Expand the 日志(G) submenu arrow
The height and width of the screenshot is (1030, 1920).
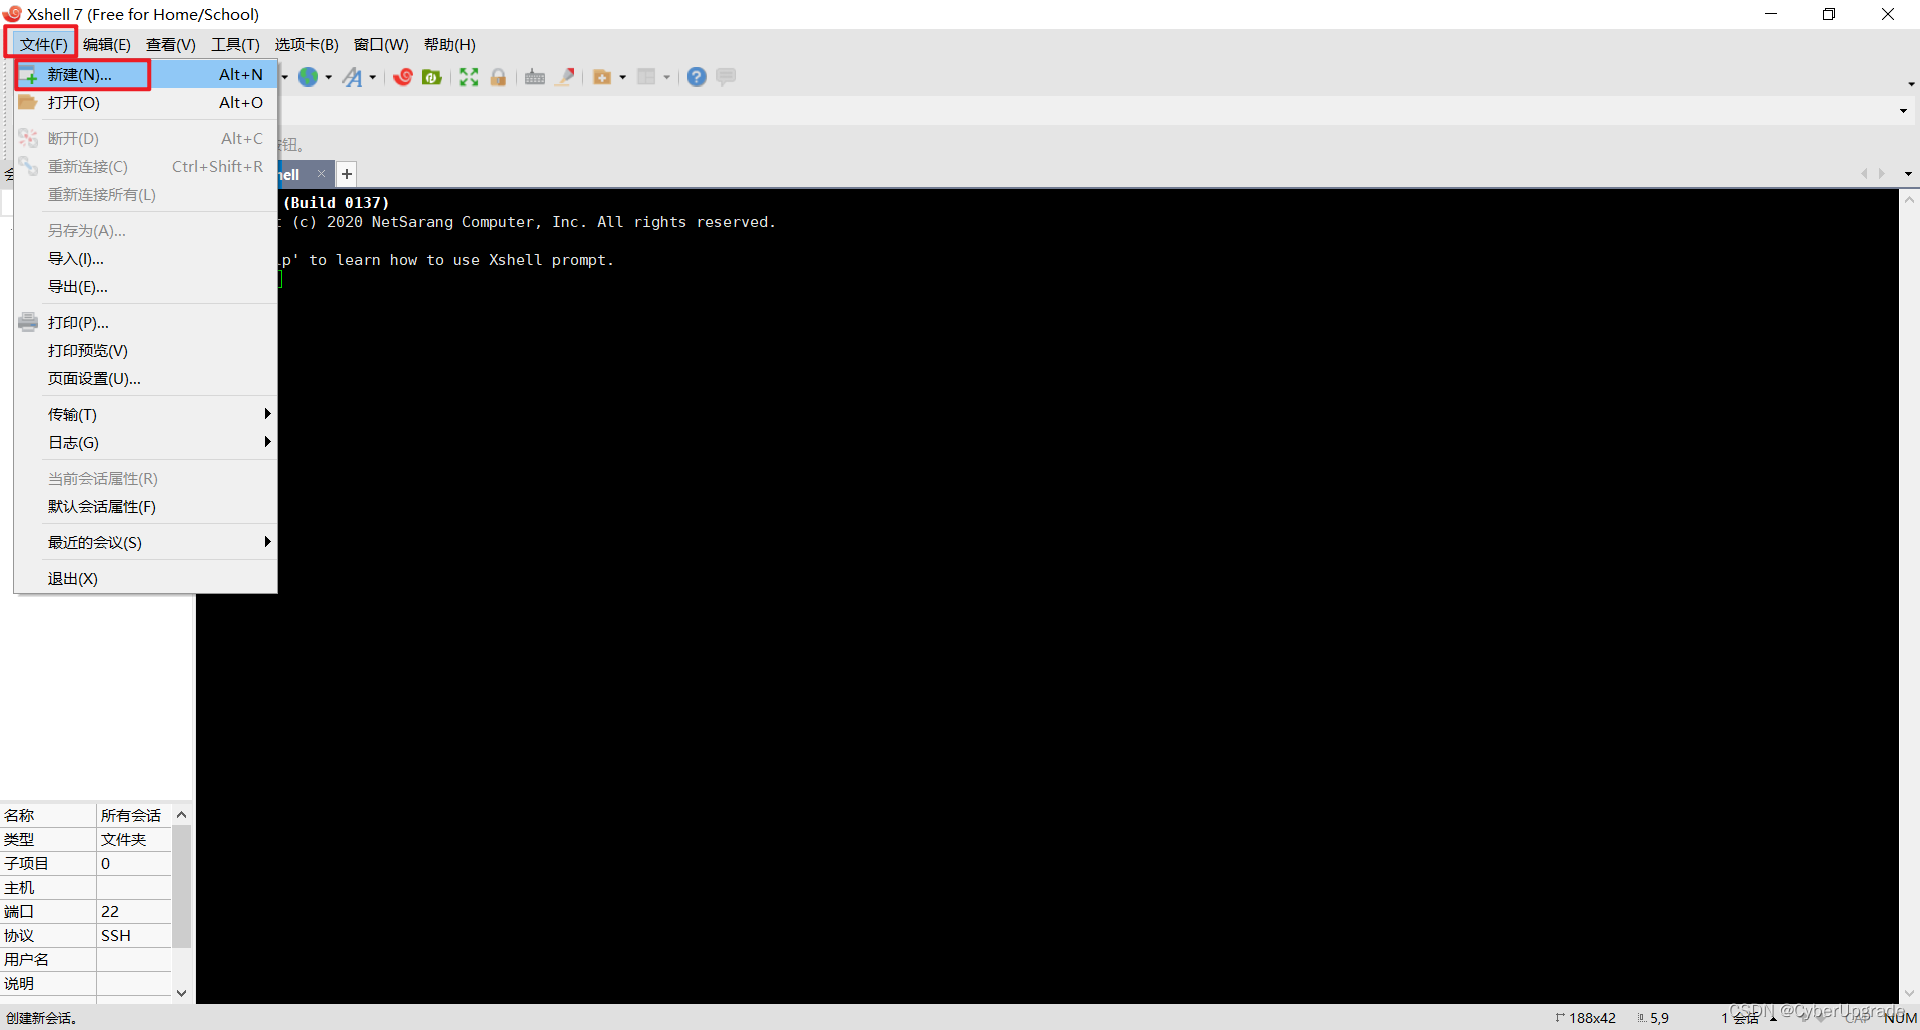coord(267,442)
